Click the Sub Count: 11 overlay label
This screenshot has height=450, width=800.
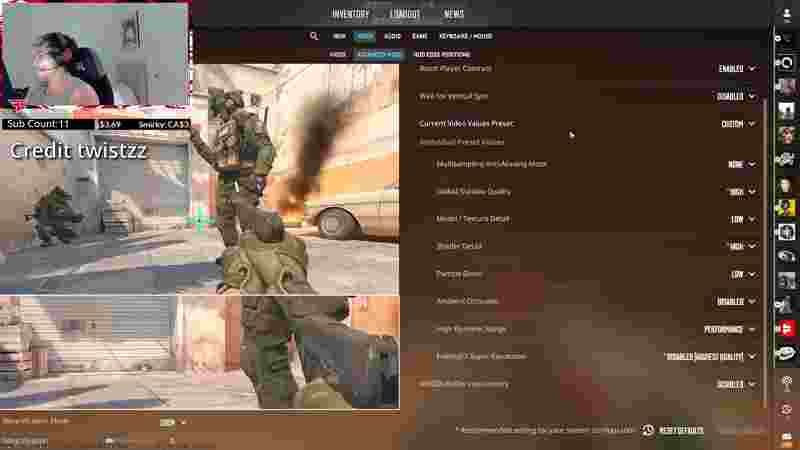(x=38, y=124)
